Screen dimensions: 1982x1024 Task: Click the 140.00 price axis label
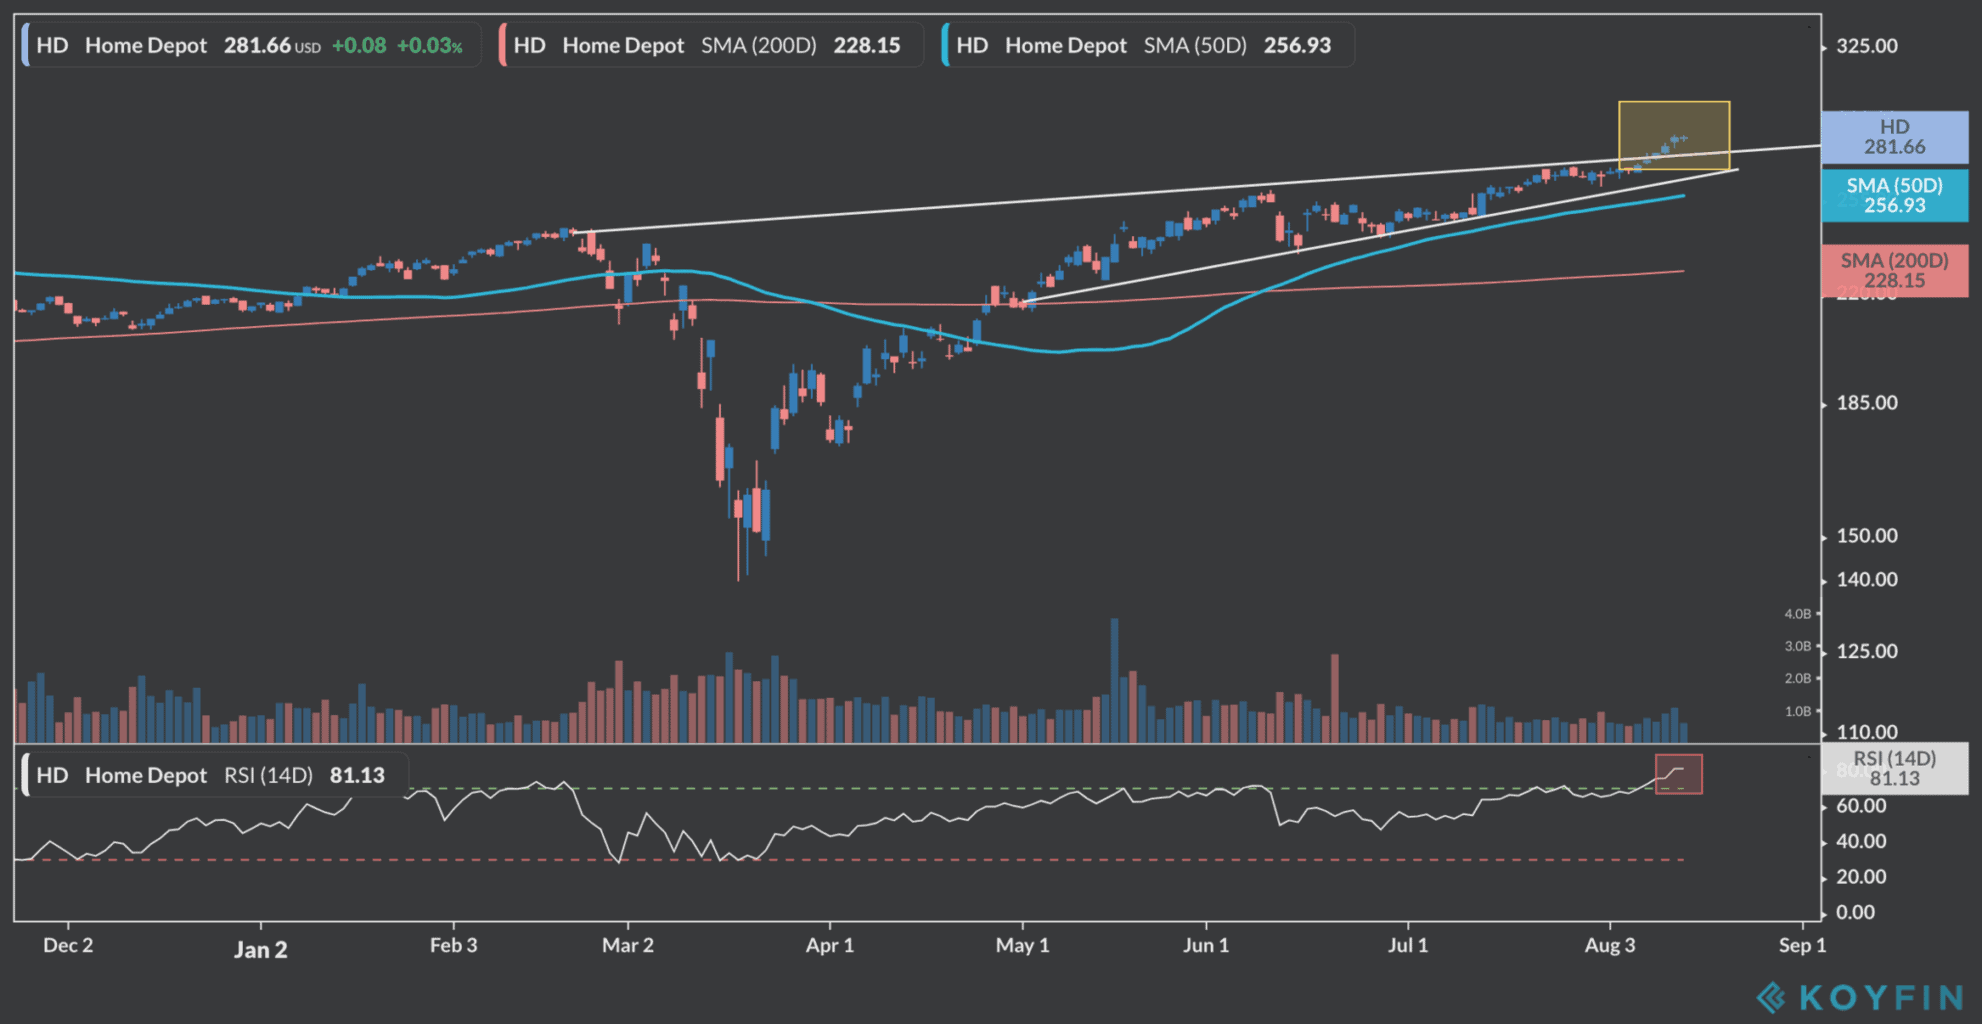click(x=1866, y=580)
